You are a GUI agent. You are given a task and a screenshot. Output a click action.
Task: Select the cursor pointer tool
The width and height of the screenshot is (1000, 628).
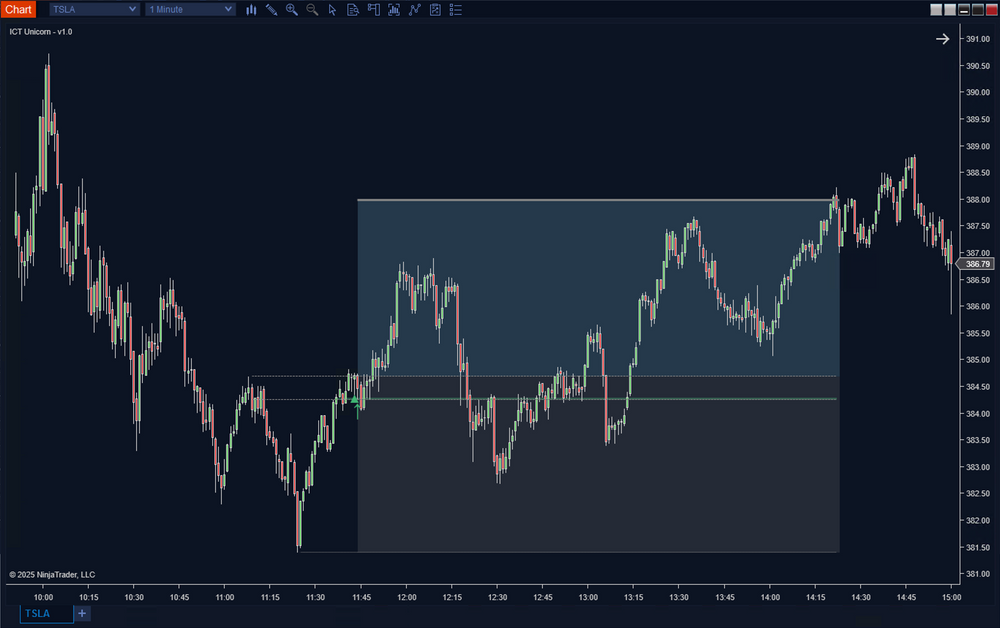point(333,9)
